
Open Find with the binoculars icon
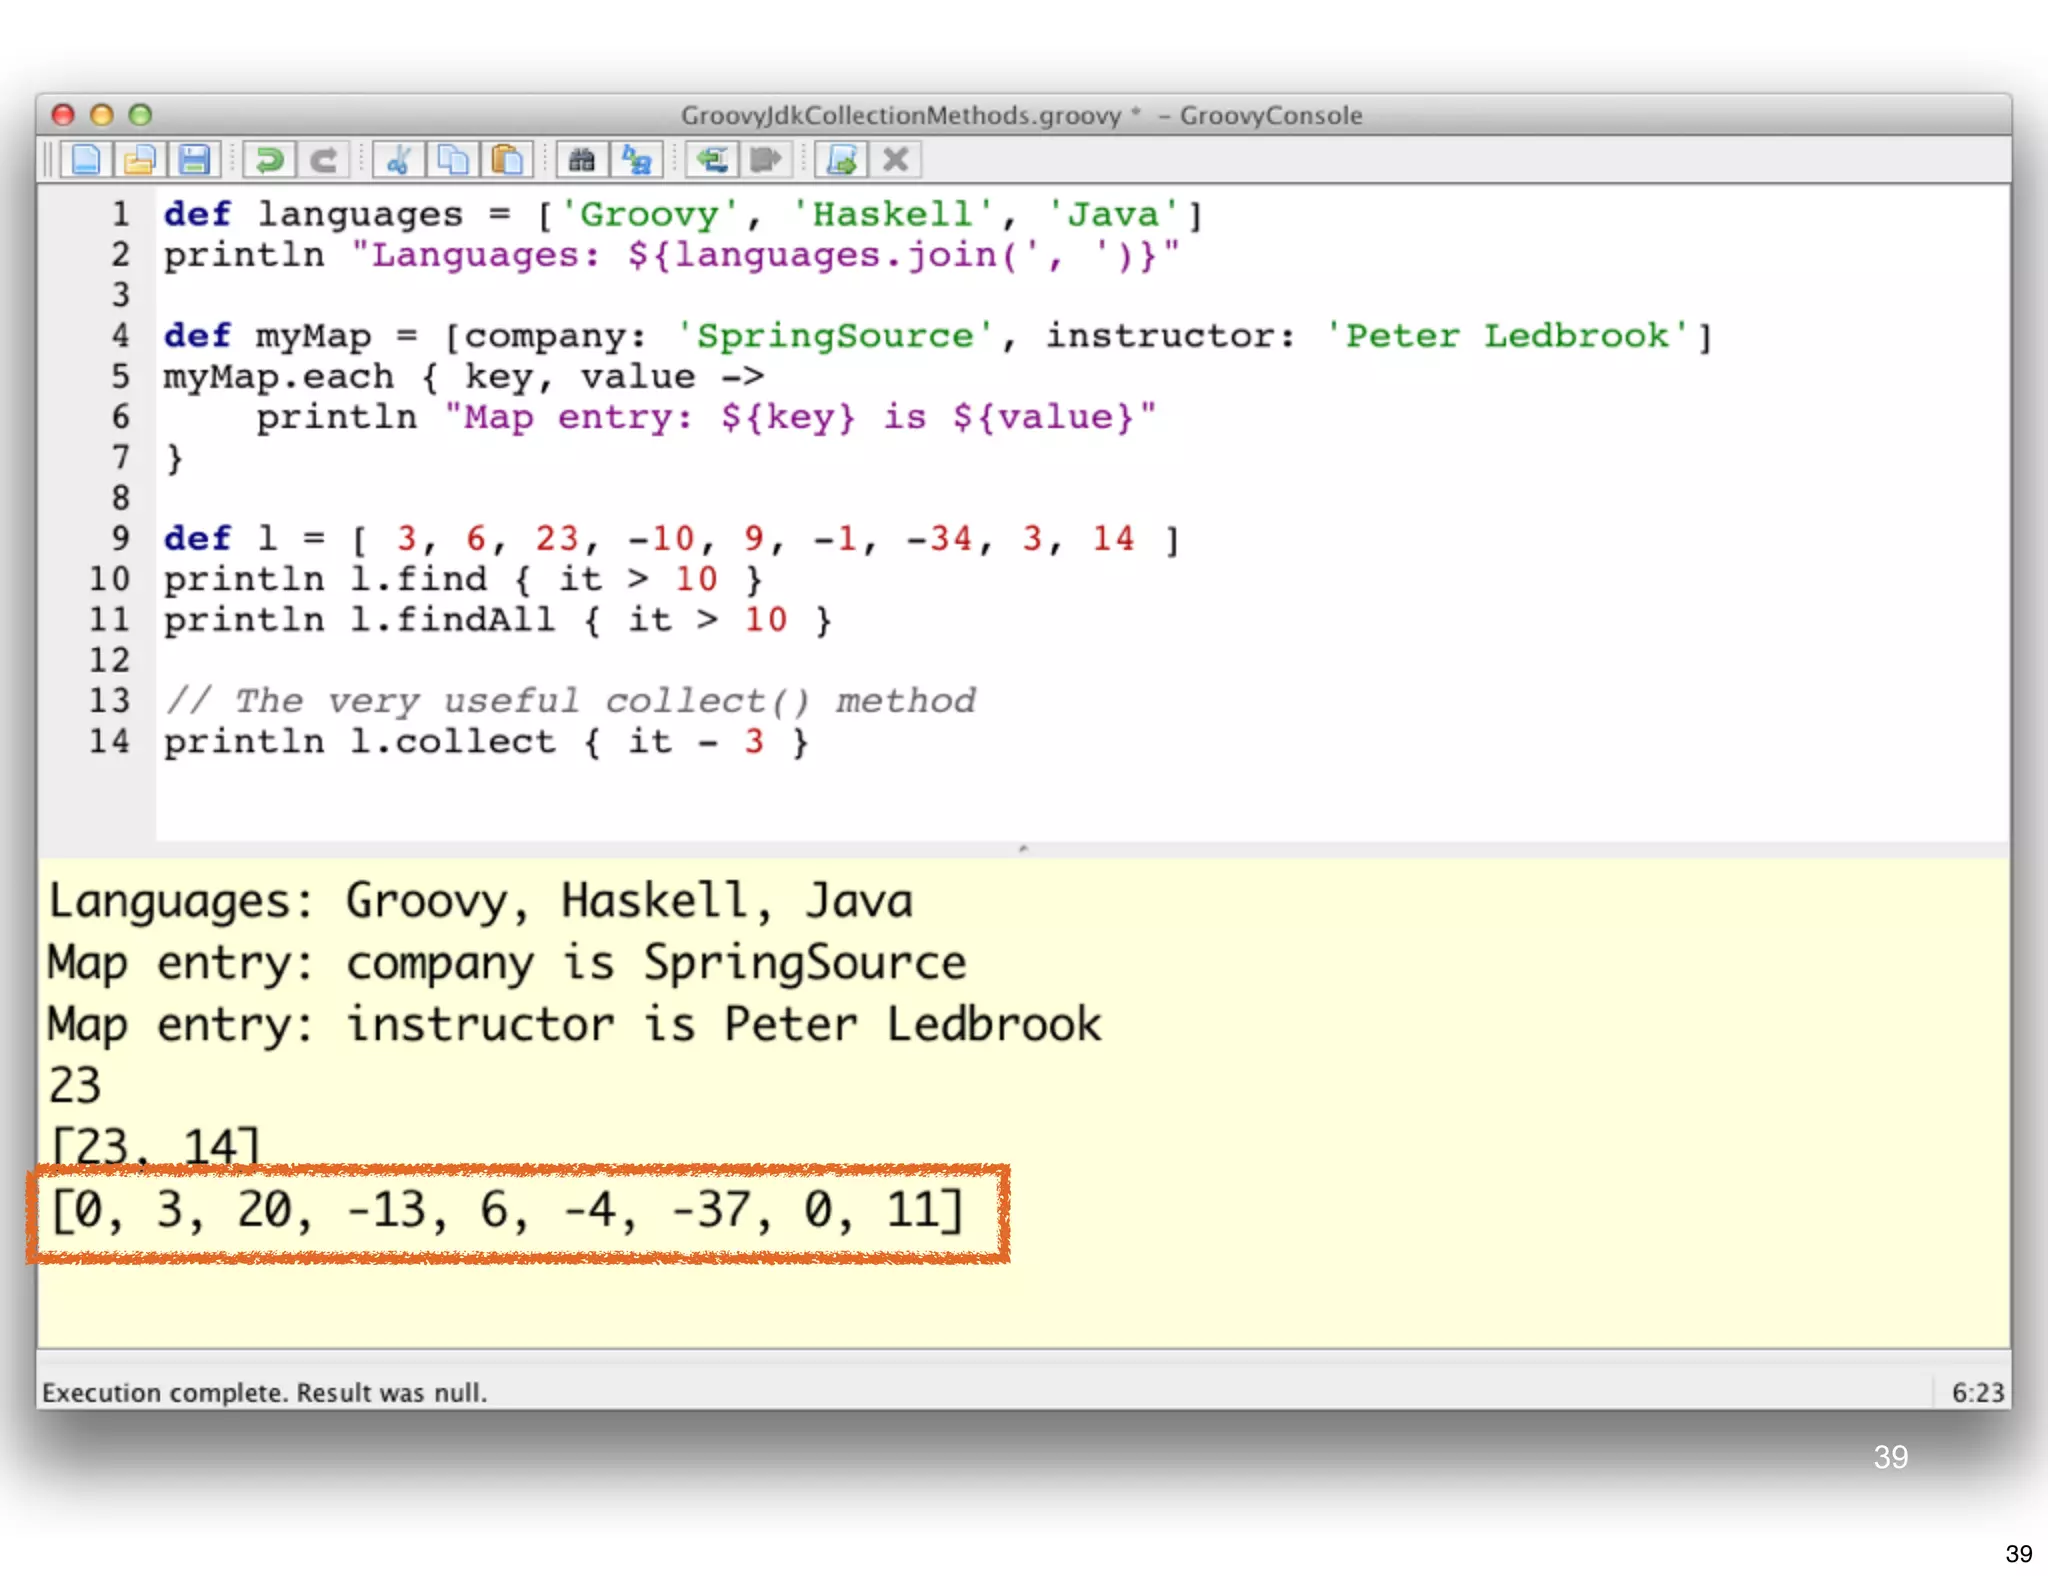point(582,160)
